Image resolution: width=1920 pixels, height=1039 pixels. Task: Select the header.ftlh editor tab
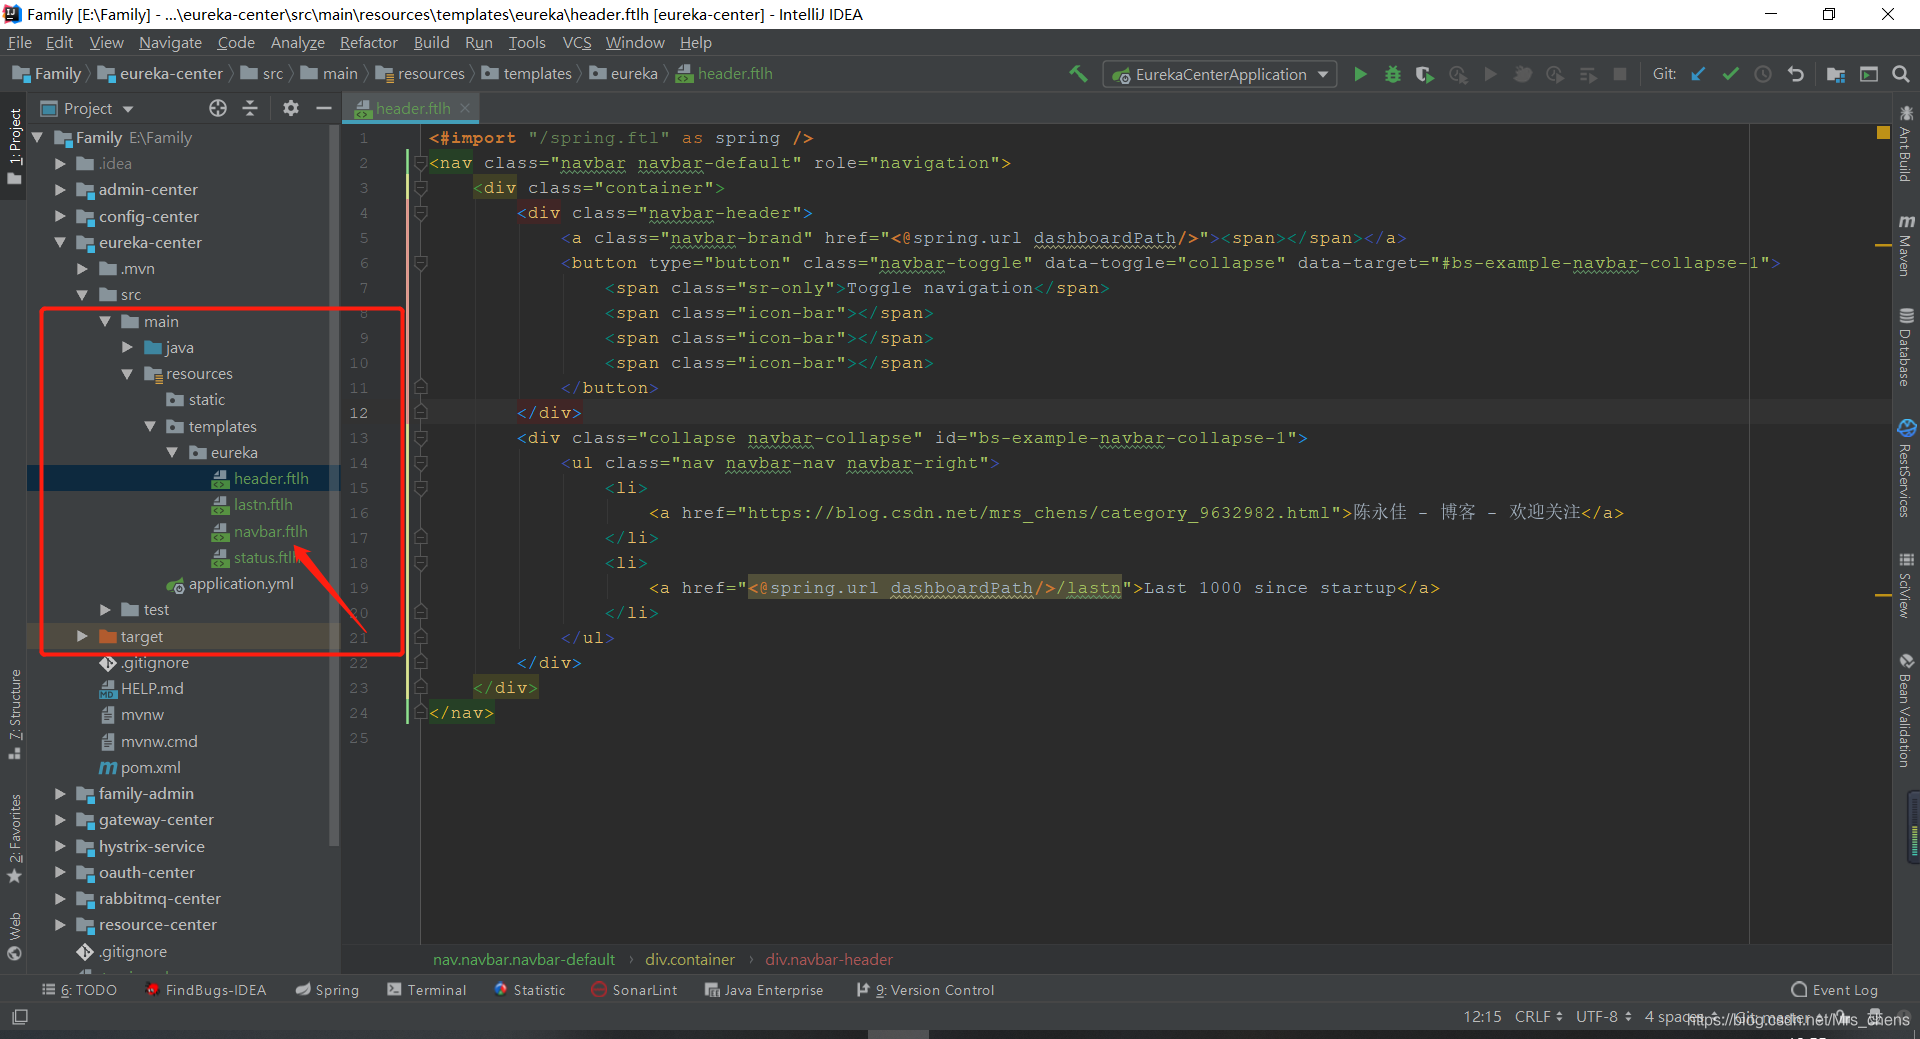pos(412,108)
